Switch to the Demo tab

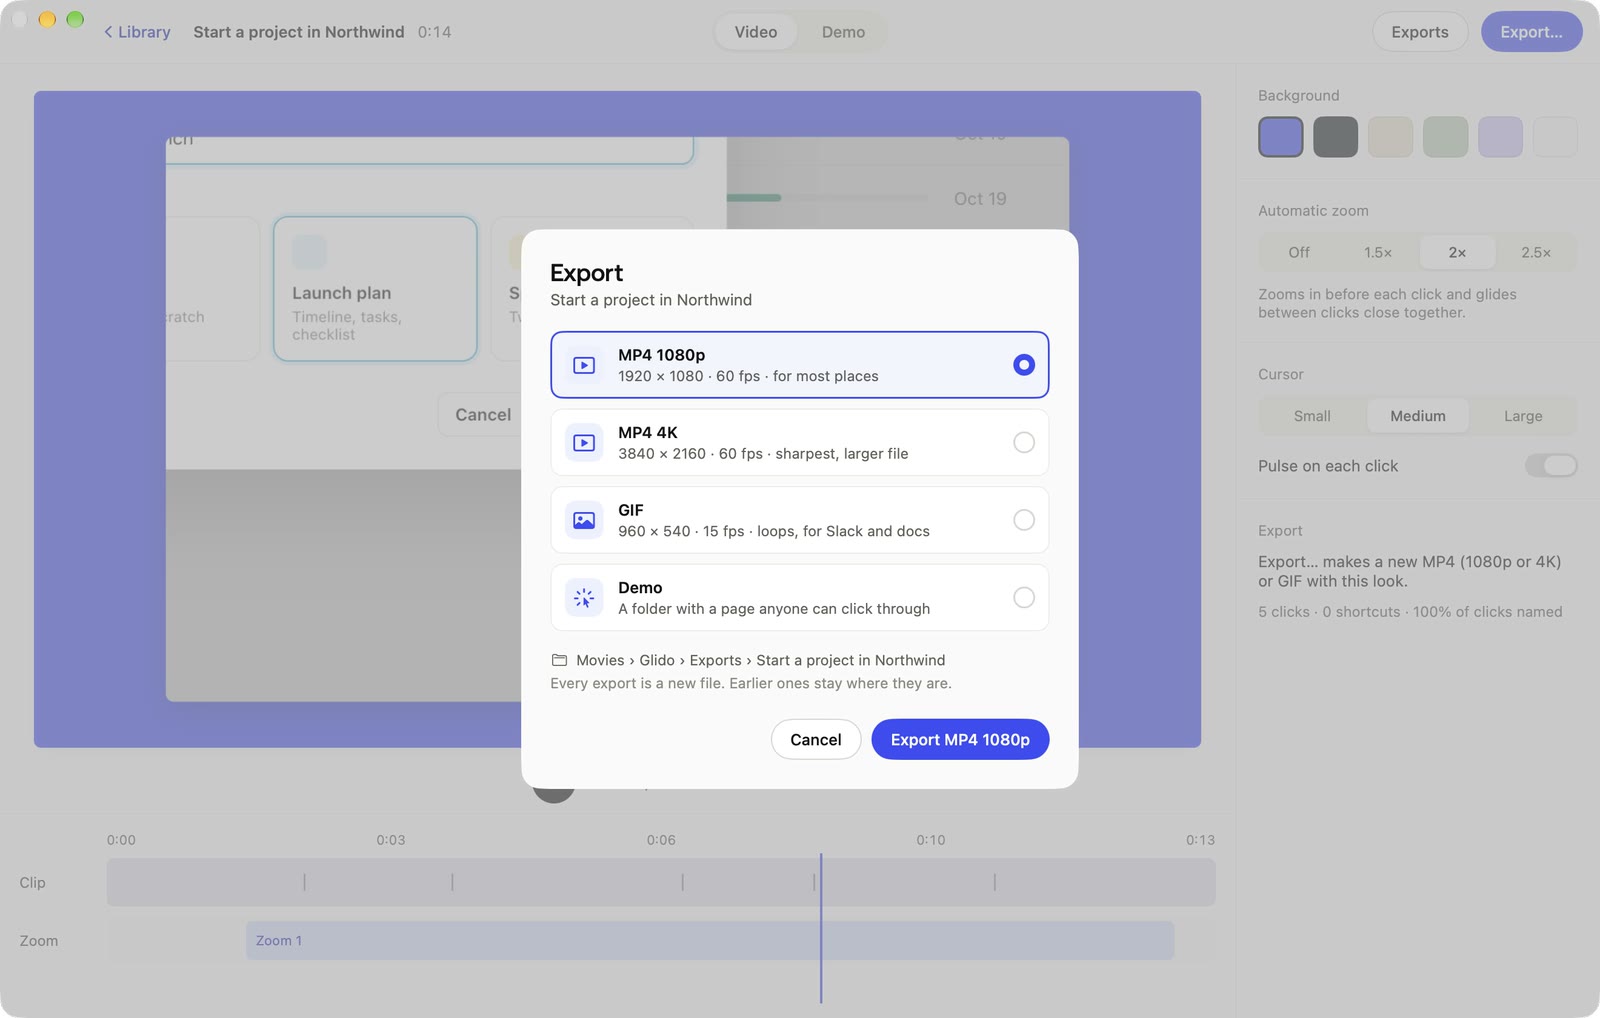click(x=843, y=32)
